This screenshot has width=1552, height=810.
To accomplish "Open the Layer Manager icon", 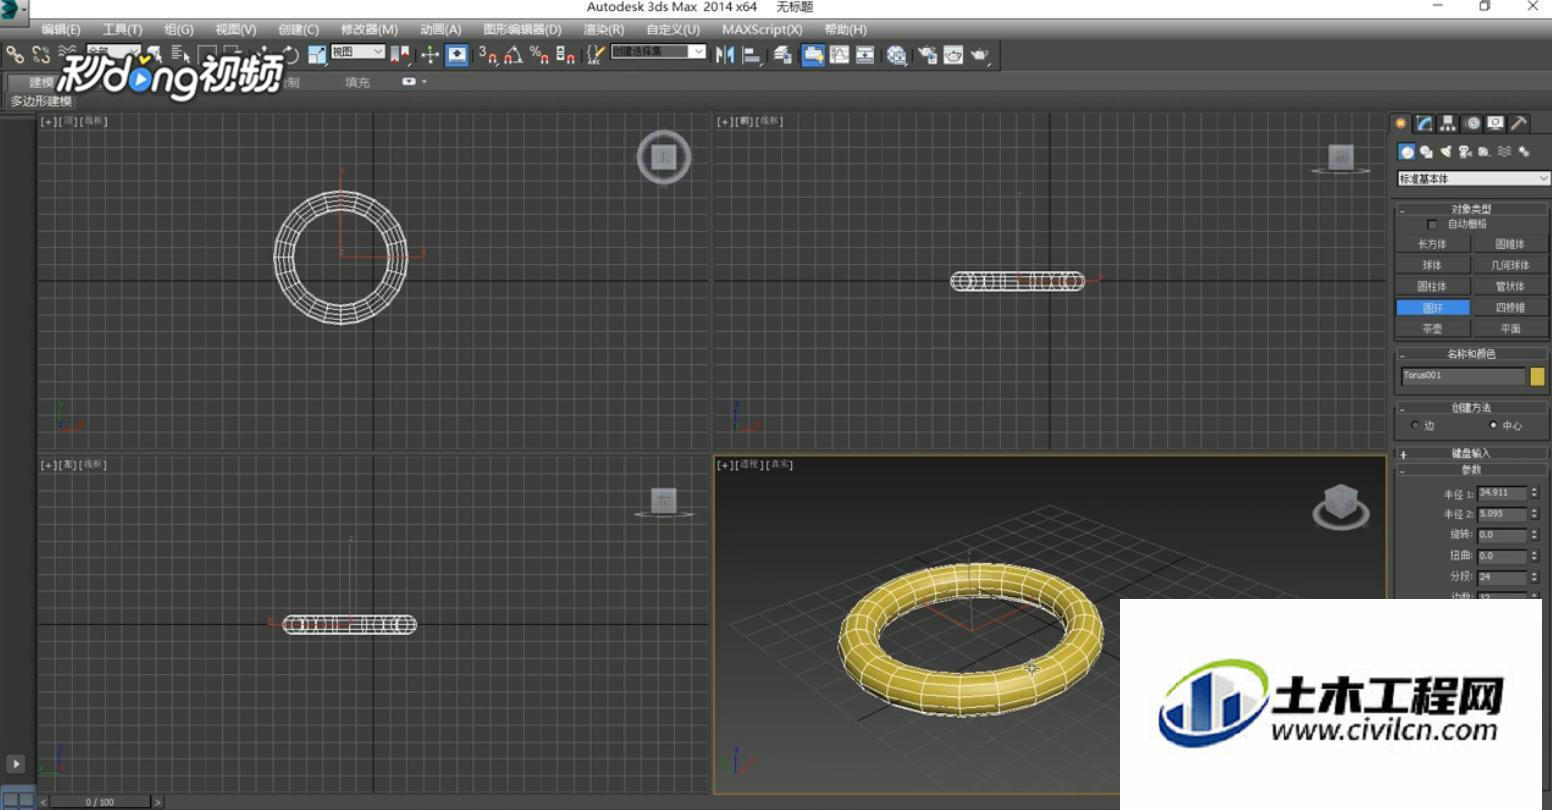I will click(783, 55).
